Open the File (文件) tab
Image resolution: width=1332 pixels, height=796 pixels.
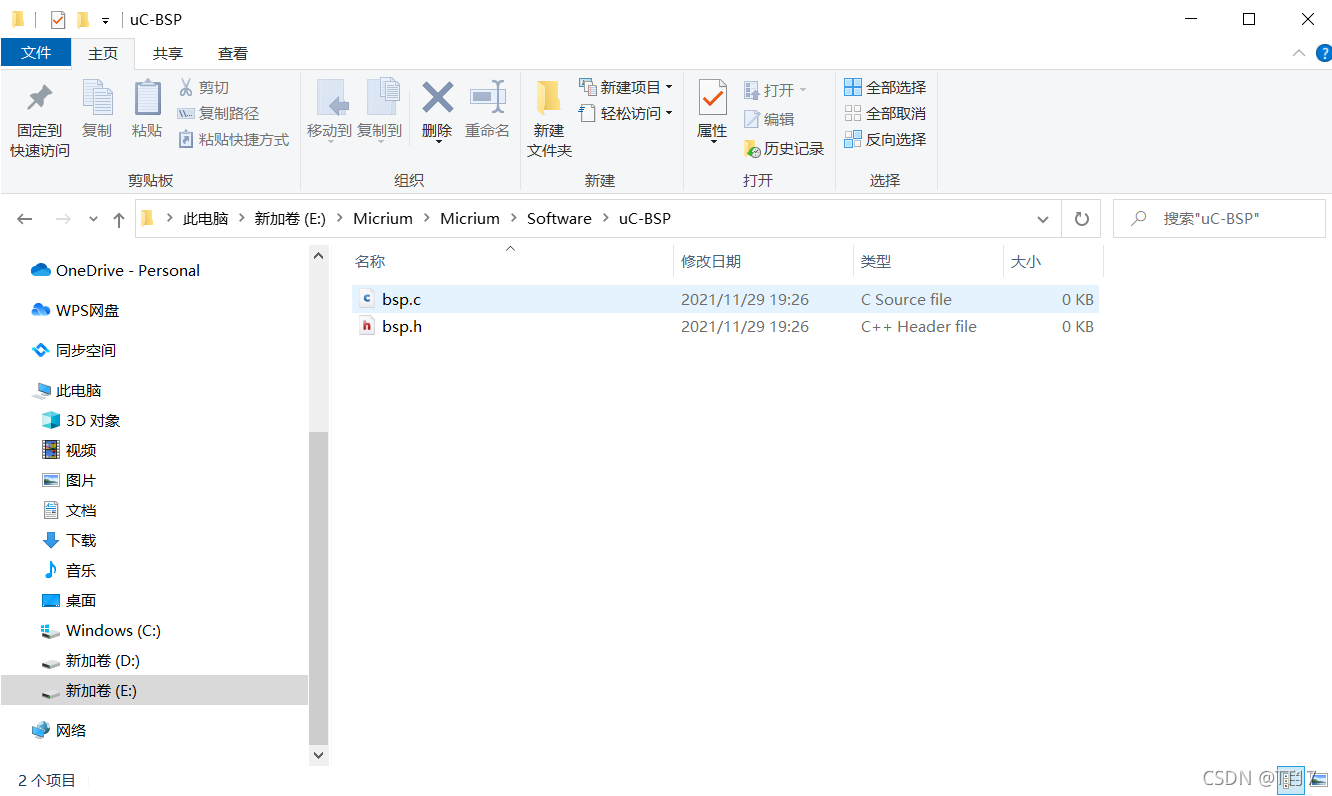(x=36, y=53)
